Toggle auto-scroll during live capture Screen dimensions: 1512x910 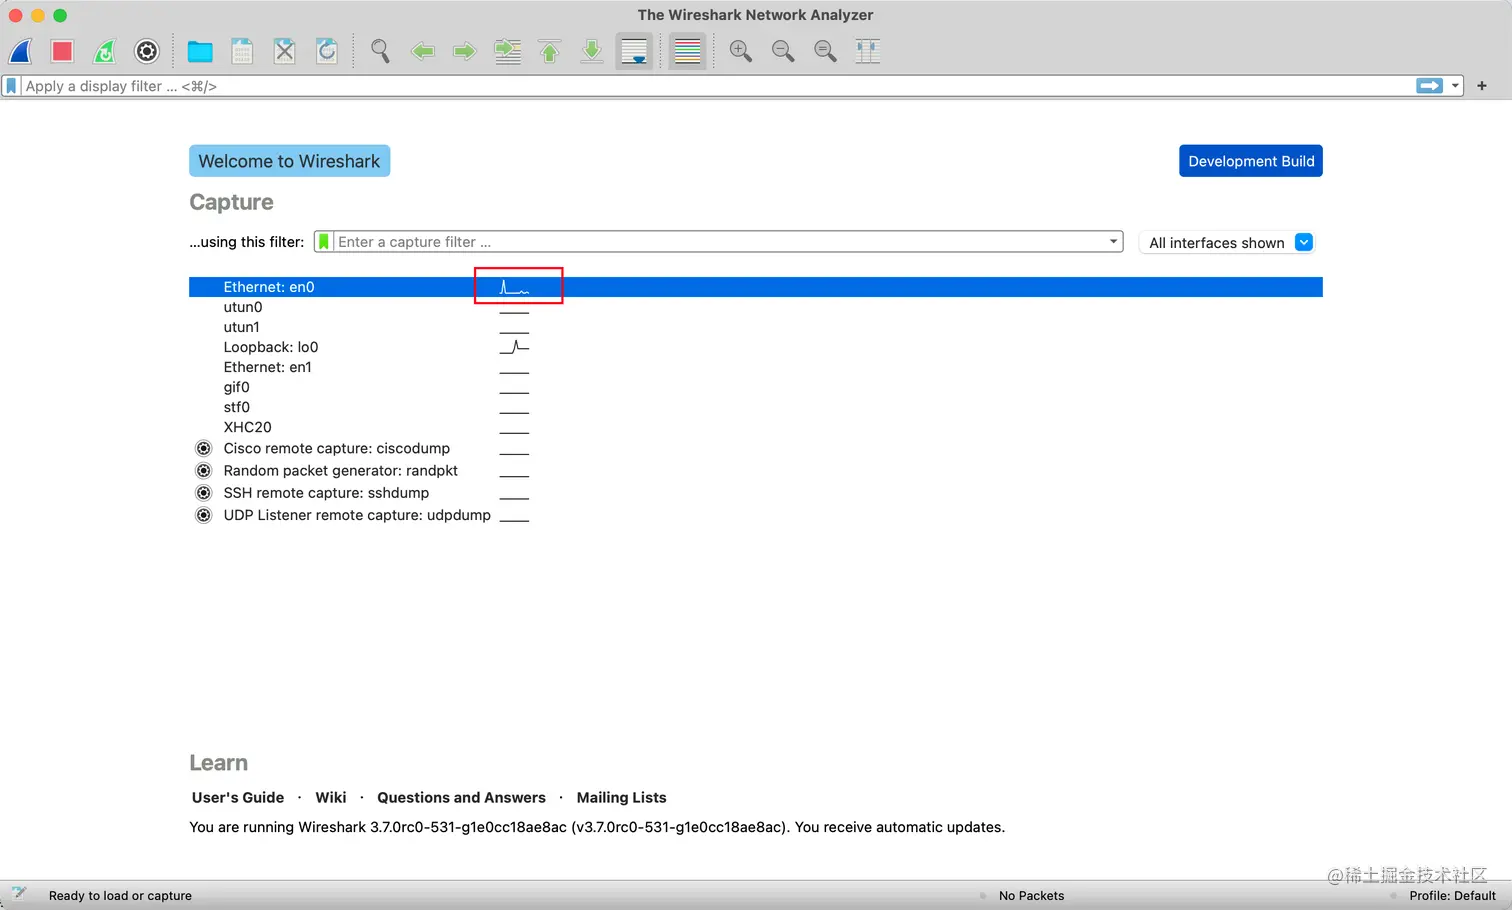tap(634, 51)
